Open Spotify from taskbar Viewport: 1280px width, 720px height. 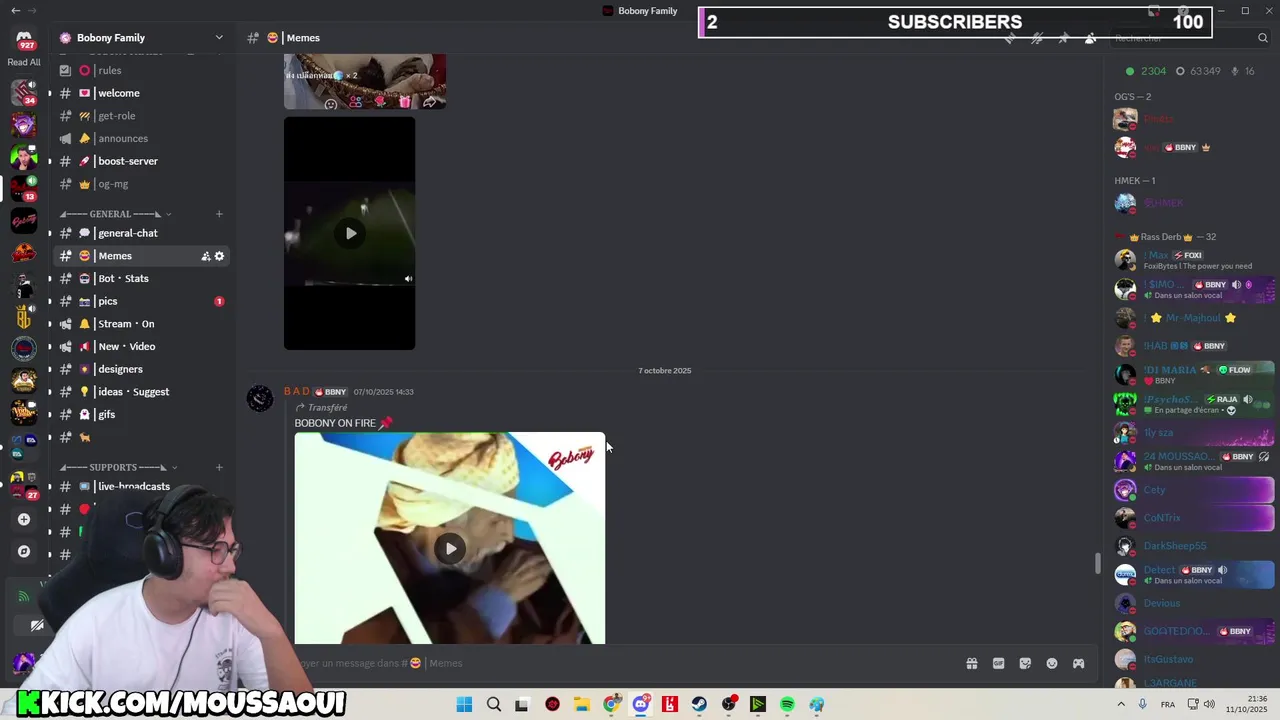point(787,705)
